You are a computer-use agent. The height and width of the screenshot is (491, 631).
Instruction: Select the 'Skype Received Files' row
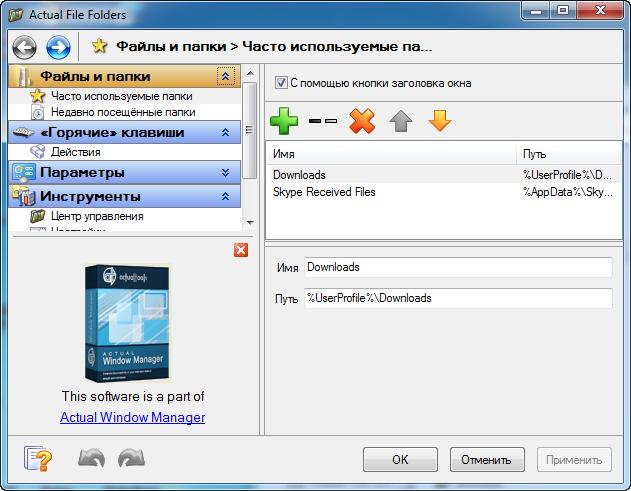(x=443, y=192)
